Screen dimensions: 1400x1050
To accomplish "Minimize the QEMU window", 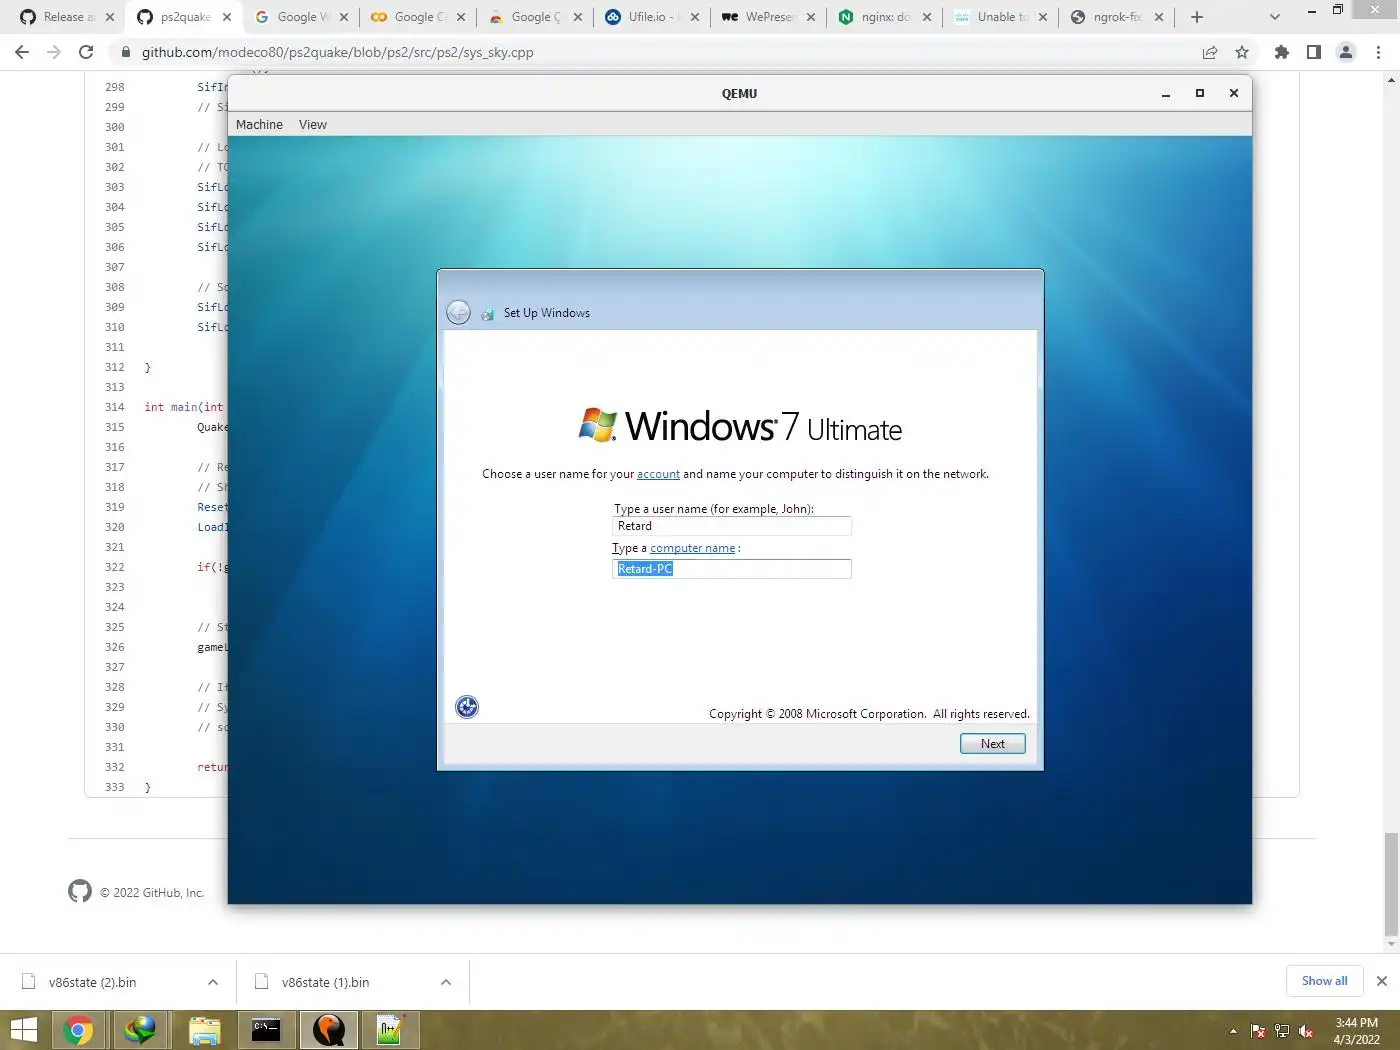I will [1166, 93].
